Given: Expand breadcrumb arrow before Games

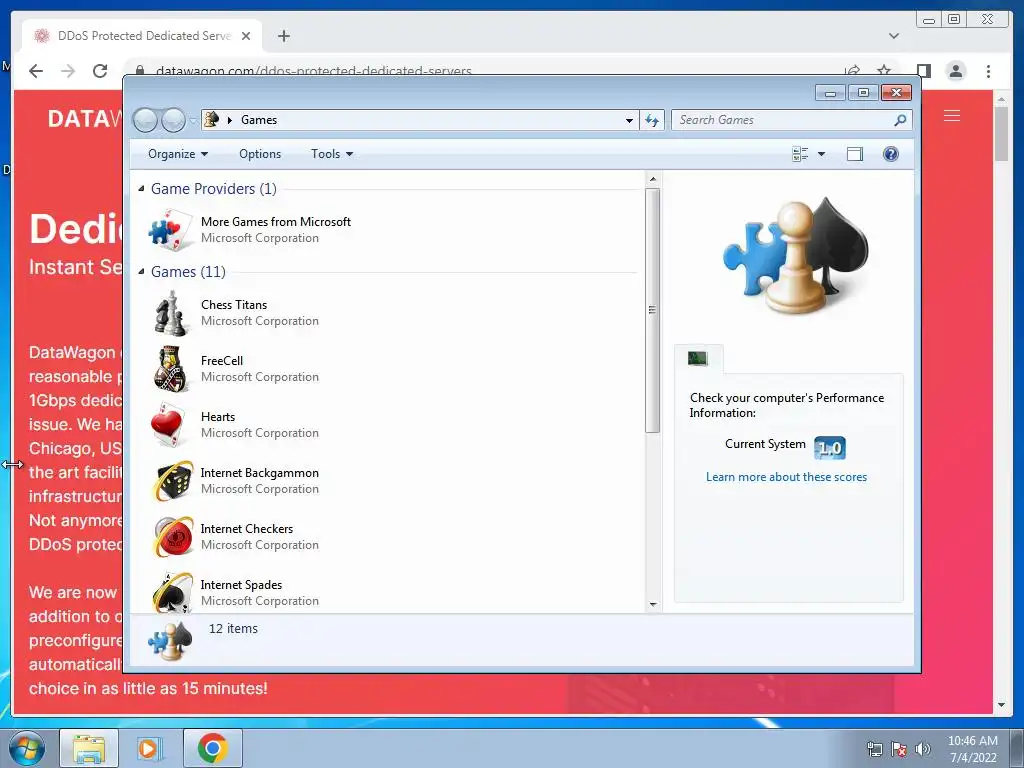Looking at the screenshot, I should click(230, 120).
